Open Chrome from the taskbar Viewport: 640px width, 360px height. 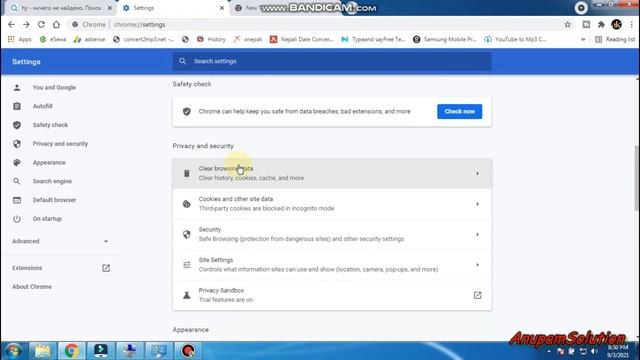pos(71,351)
